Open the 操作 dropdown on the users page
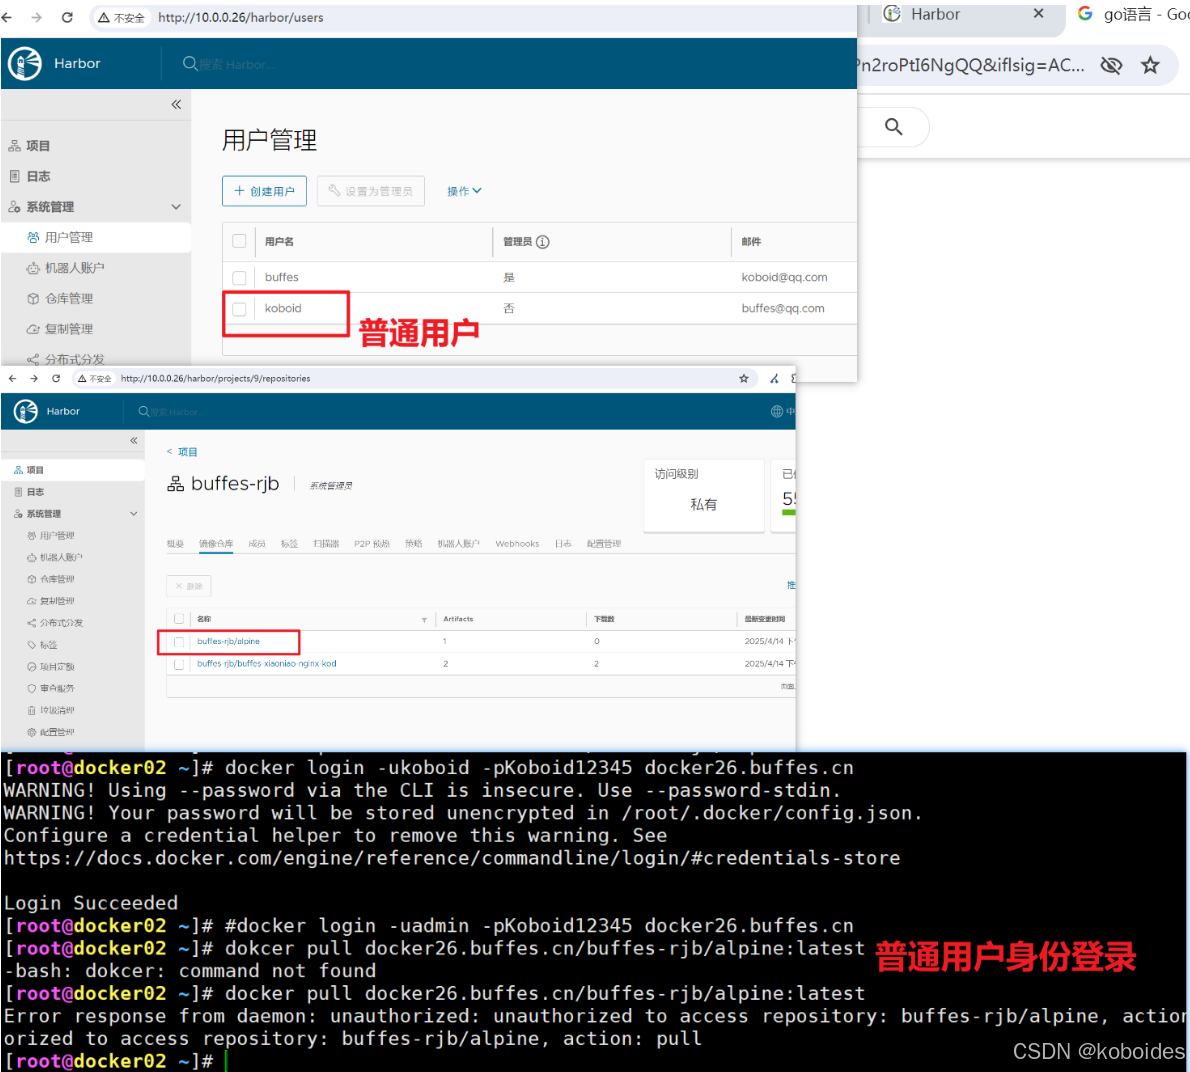1190x1072 pixels. (464, 191)
